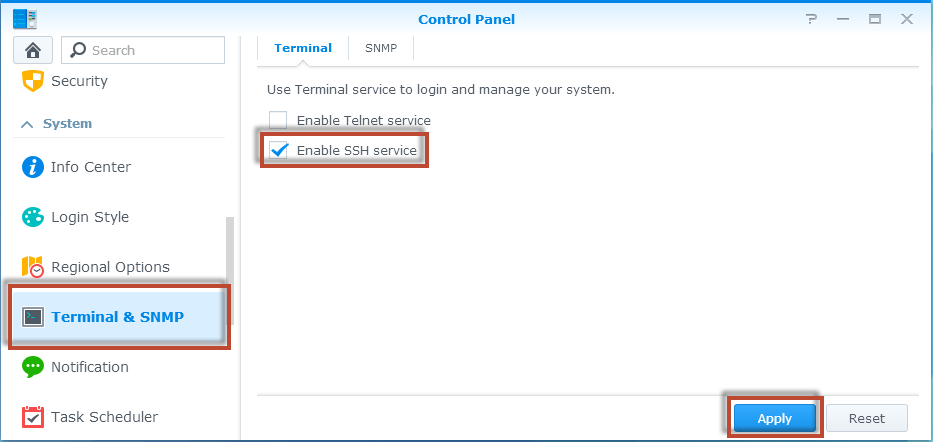Screen dimensions: 933x442
Task: Click the Apply button
Action: (x=774, y=418)
